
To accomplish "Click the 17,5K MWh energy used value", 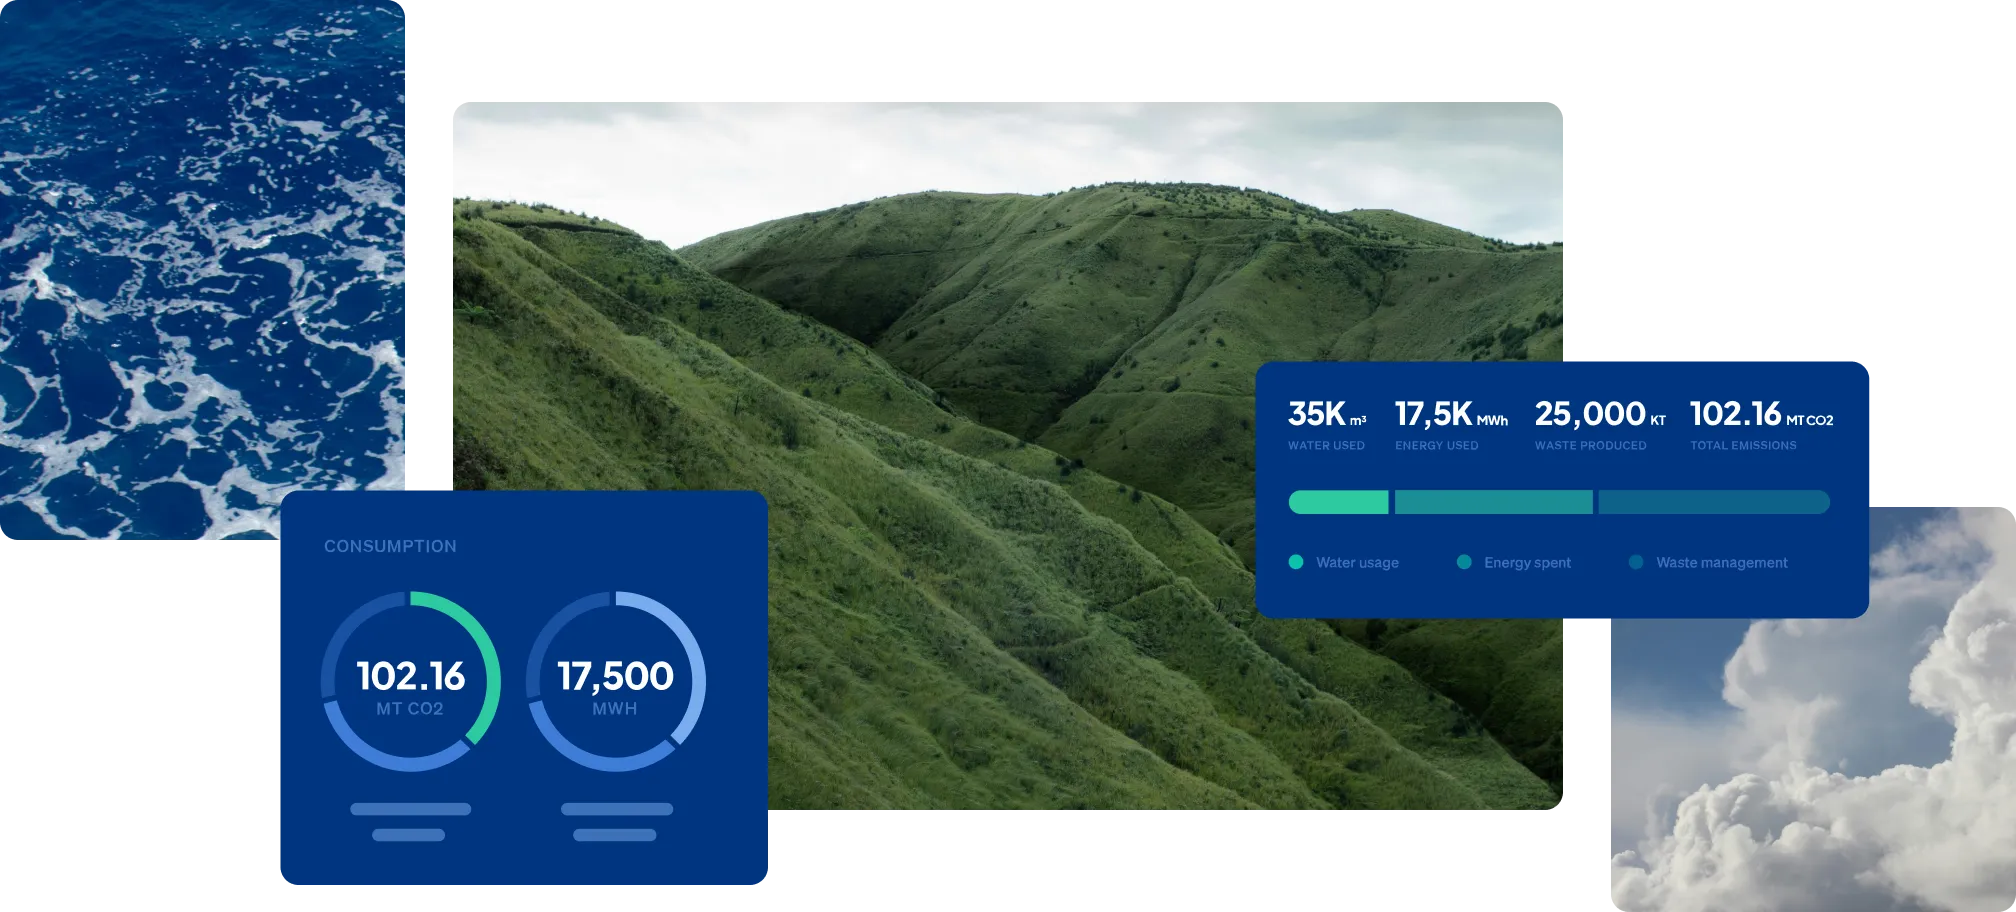I will point(1451,414).
